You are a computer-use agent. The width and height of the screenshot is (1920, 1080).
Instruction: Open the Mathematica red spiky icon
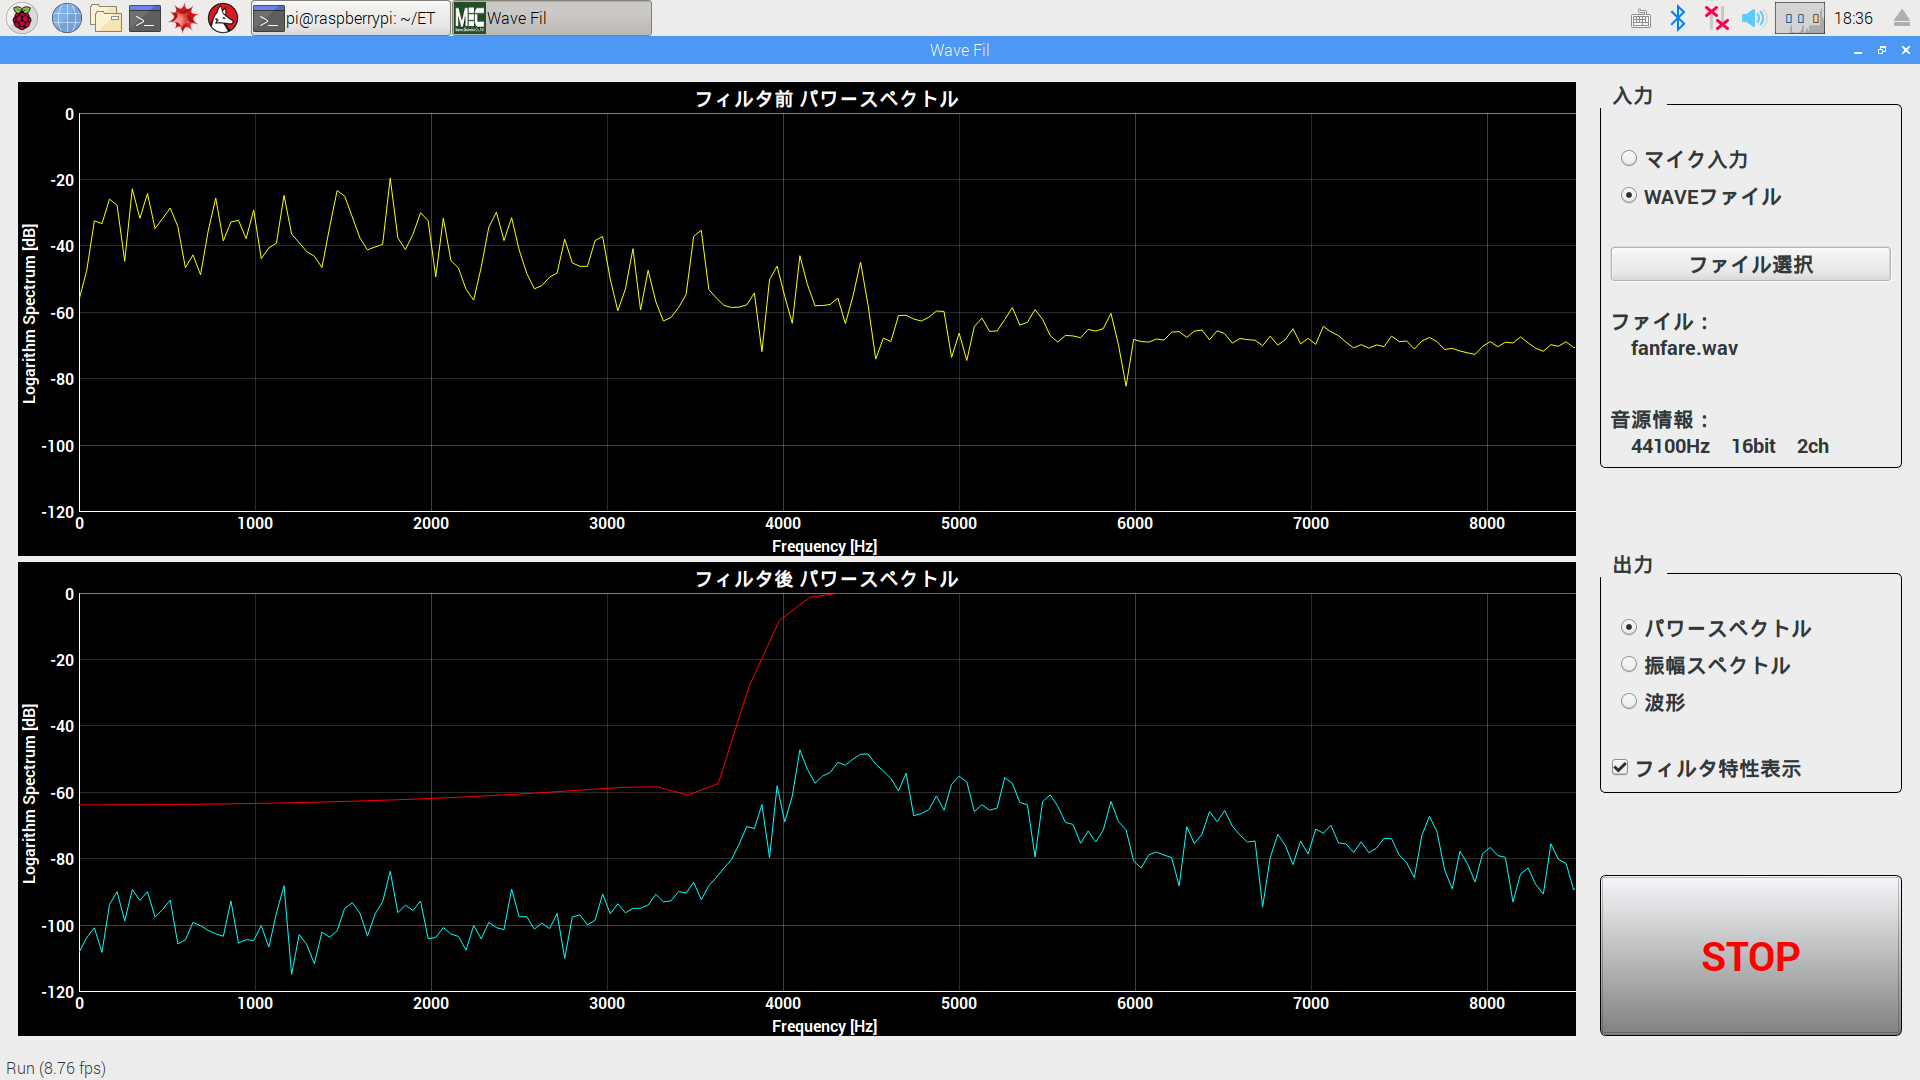184,18
